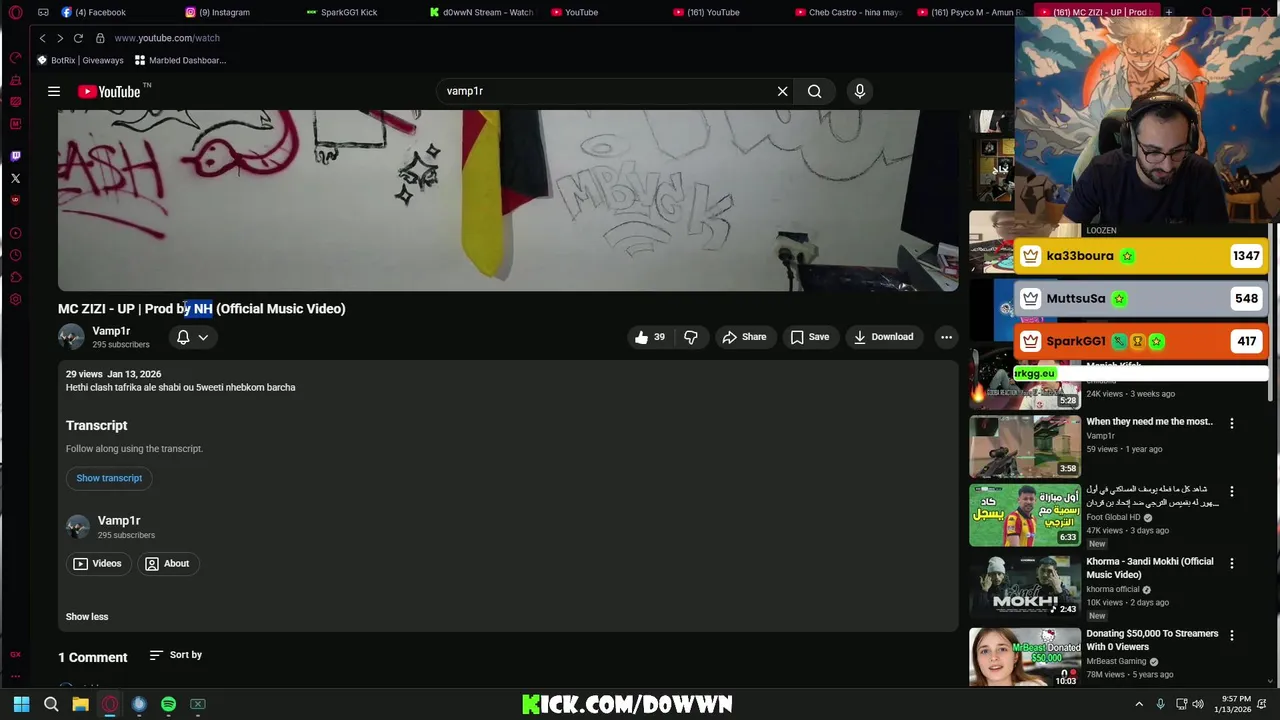The width and height of the screenshot is (1280, 720).
Task: Open options for the Khorma video
Action: coord(1232,564)
